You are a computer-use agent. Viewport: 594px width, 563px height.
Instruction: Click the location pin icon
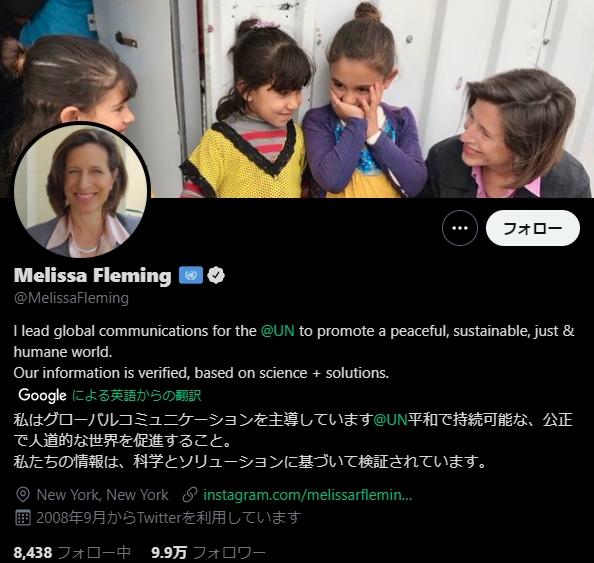click(23, 495)
